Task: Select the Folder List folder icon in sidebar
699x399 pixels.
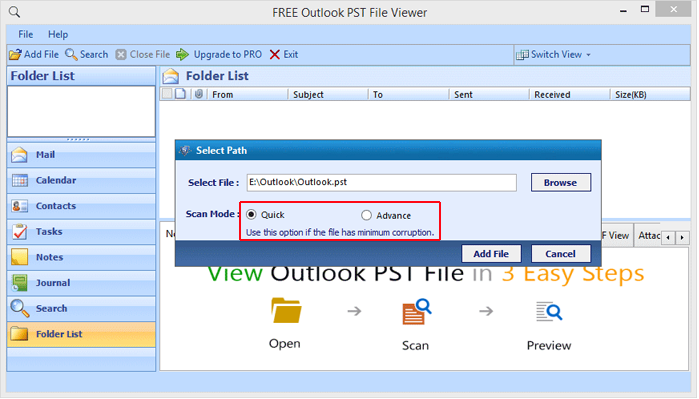Action: [x=19, y=333]
